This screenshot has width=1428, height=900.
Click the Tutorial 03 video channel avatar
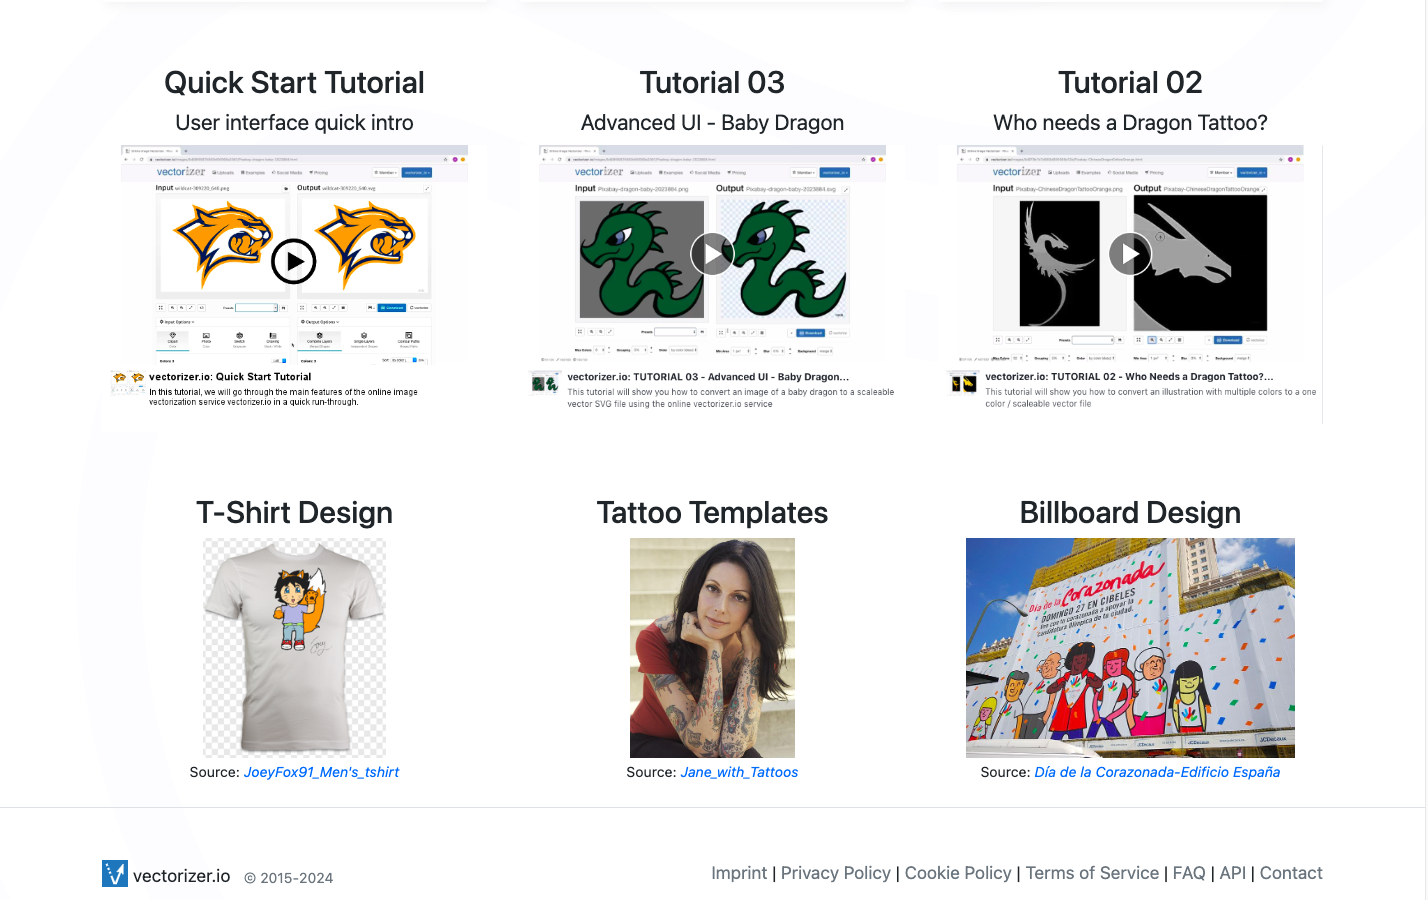click(x=545, y=382)
